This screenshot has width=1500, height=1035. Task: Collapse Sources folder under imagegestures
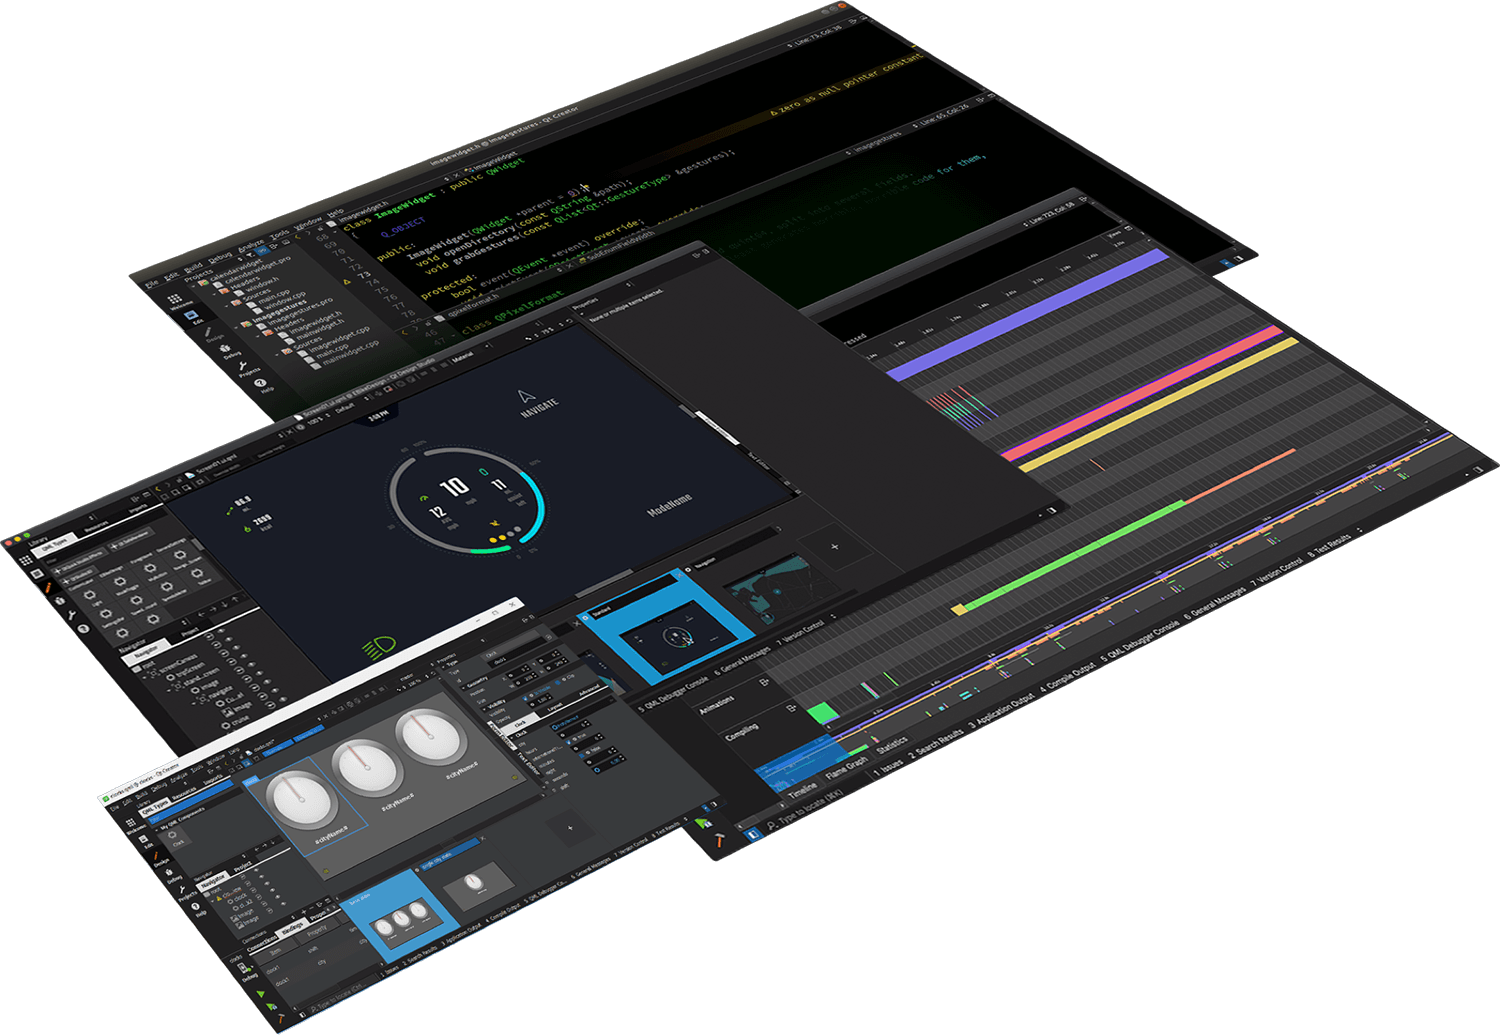tap(277, 355)
